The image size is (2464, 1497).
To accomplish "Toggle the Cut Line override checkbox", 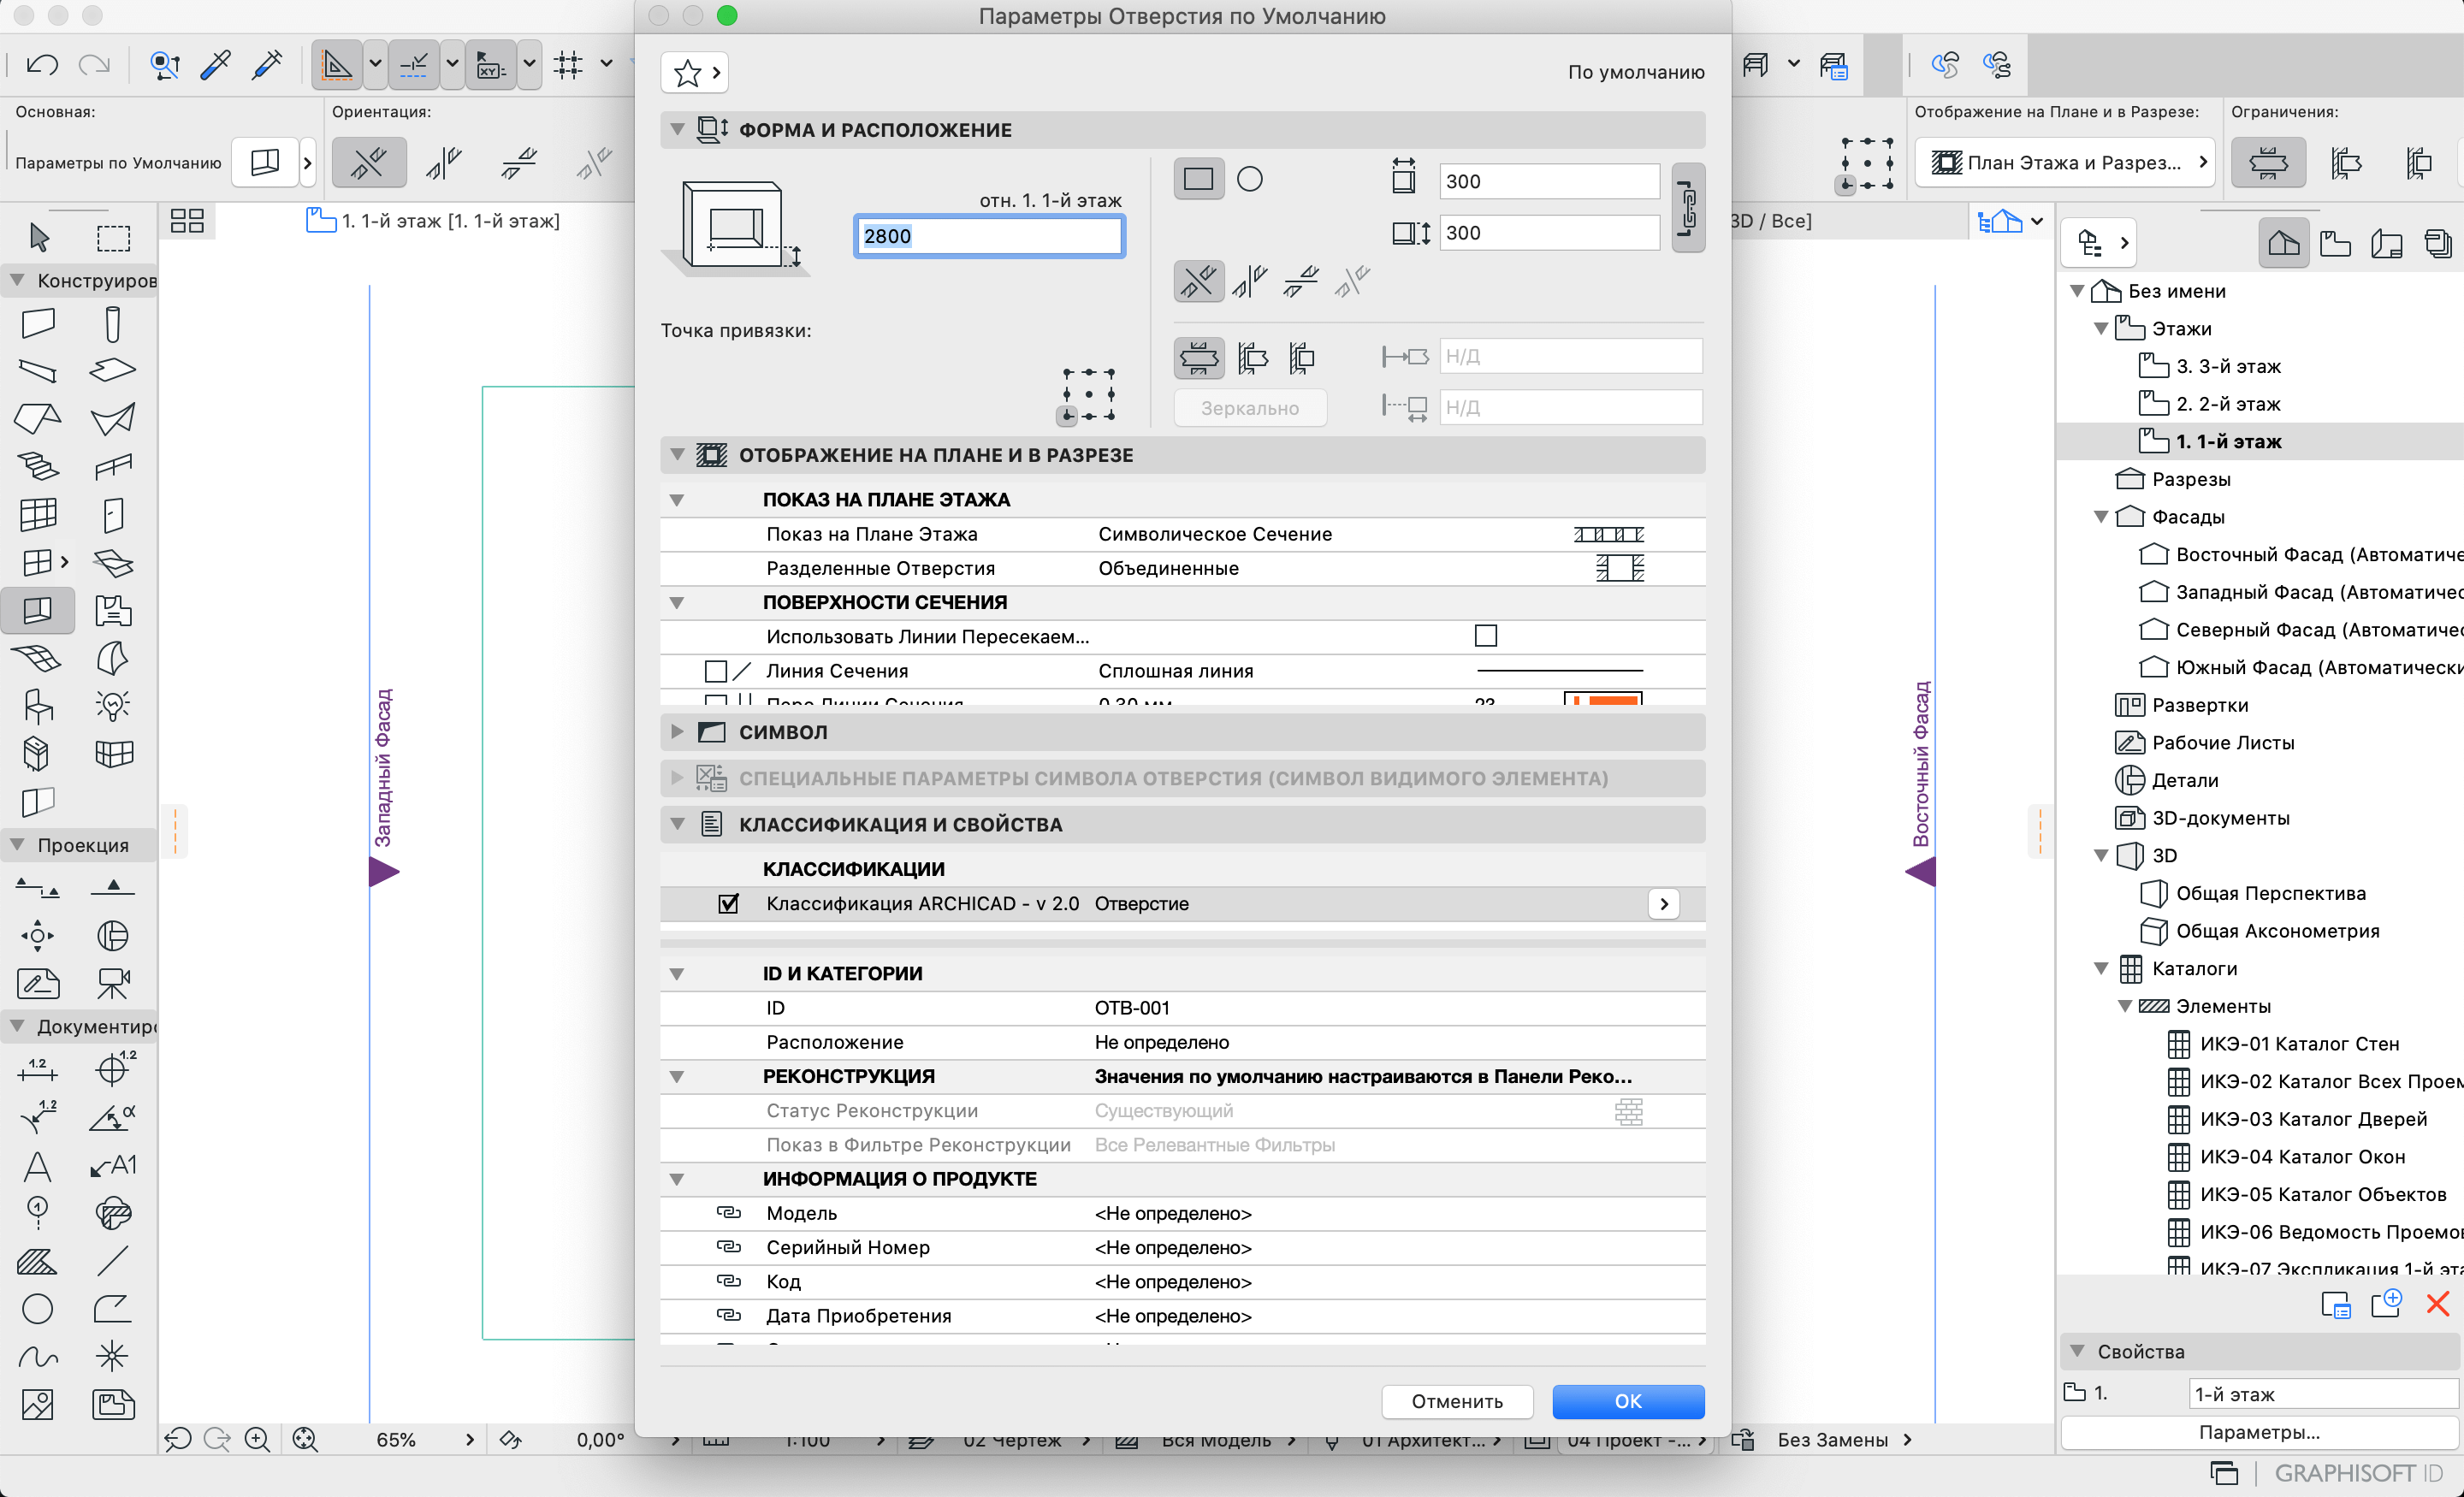I will (716, 671).
